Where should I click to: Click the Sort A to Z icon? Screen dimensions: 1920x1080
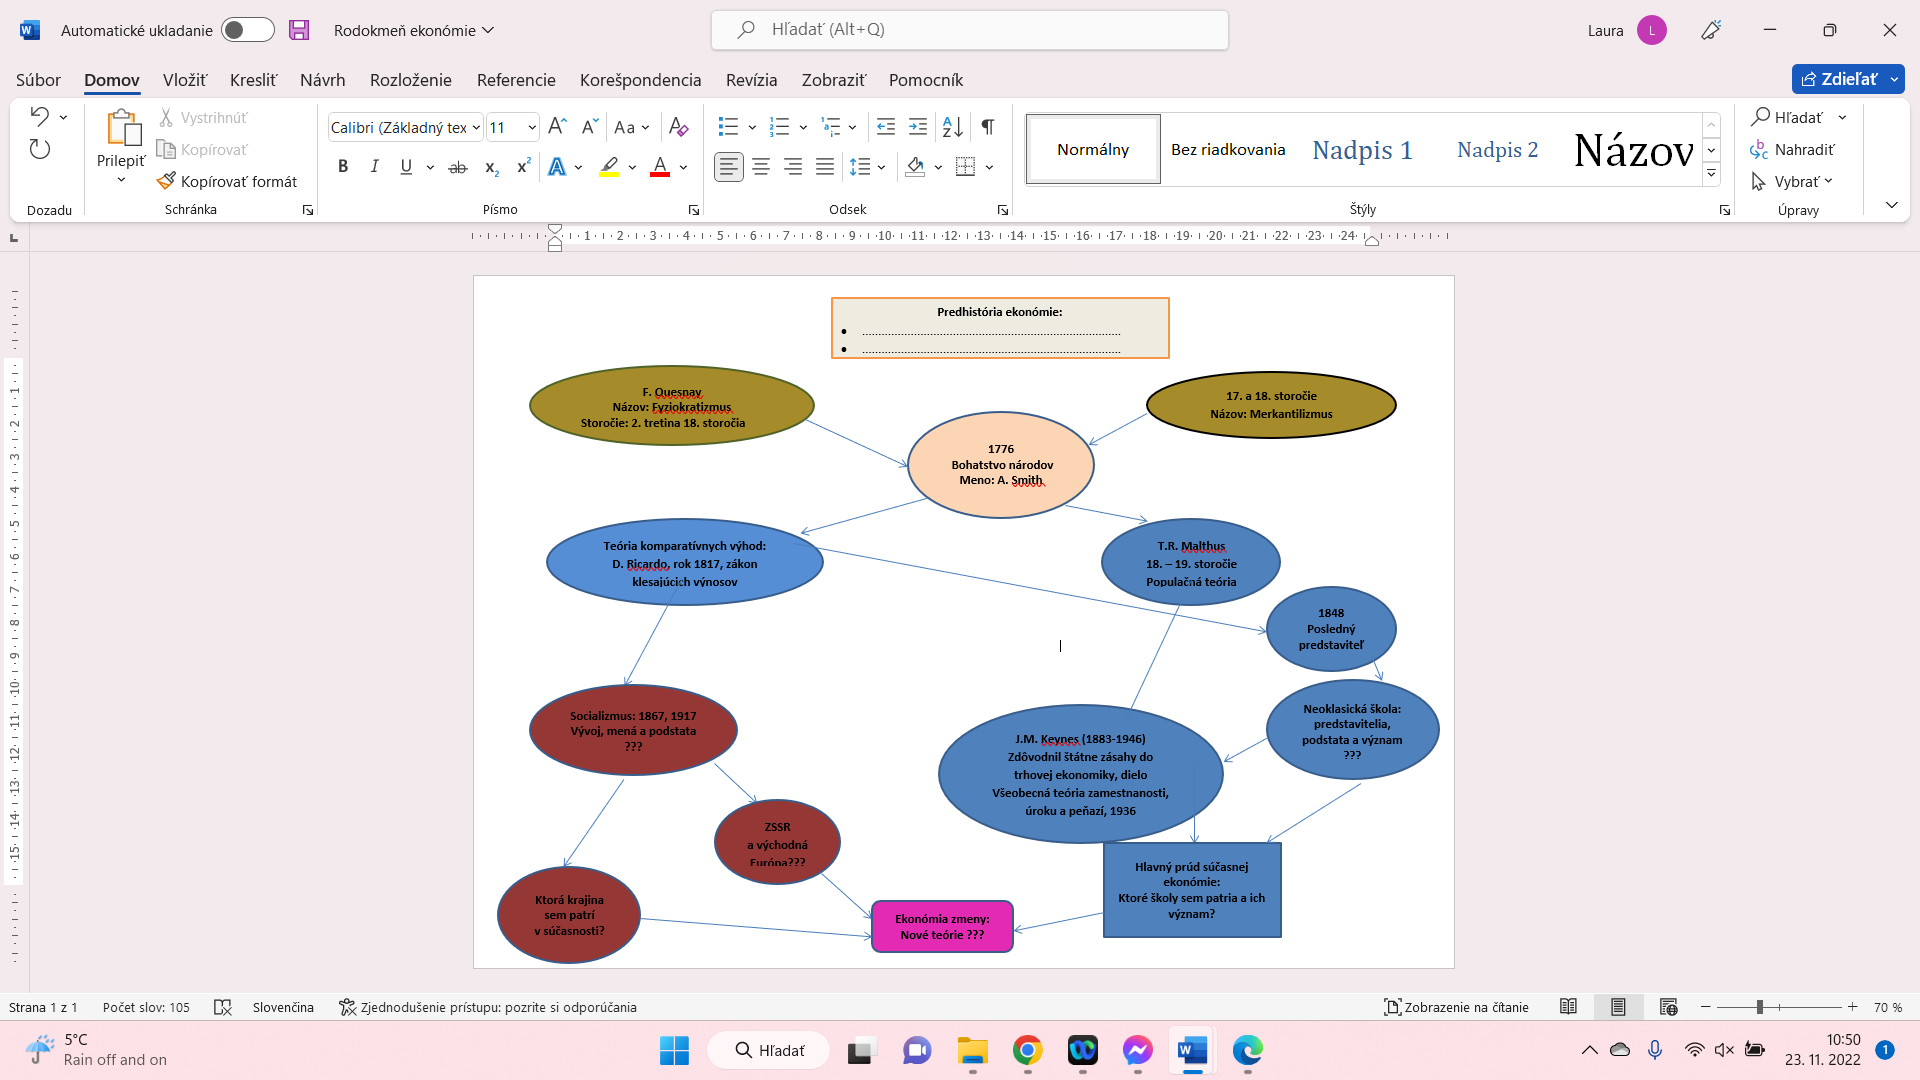click(x=952, y=127)
